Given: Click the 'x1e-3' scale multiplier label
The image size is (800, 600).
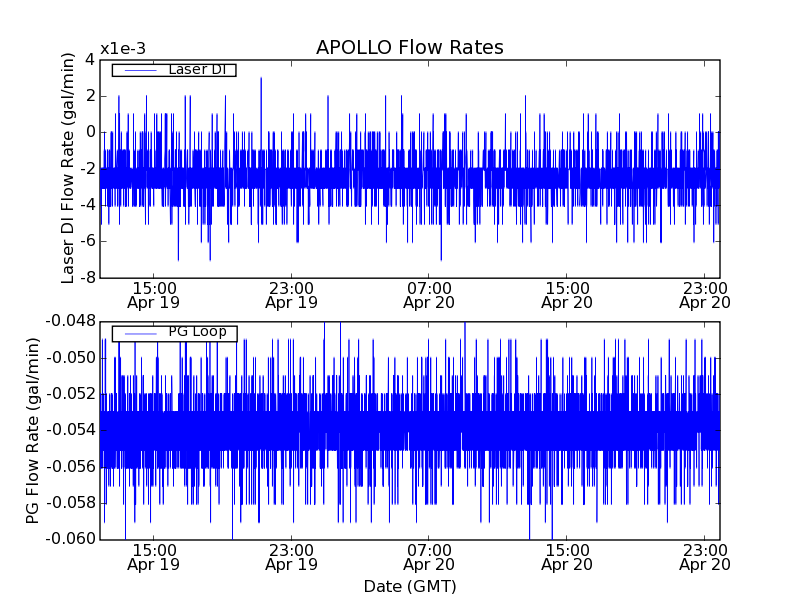Looking at the screenshot, I should pyautogui.click(x=123, y=49).
